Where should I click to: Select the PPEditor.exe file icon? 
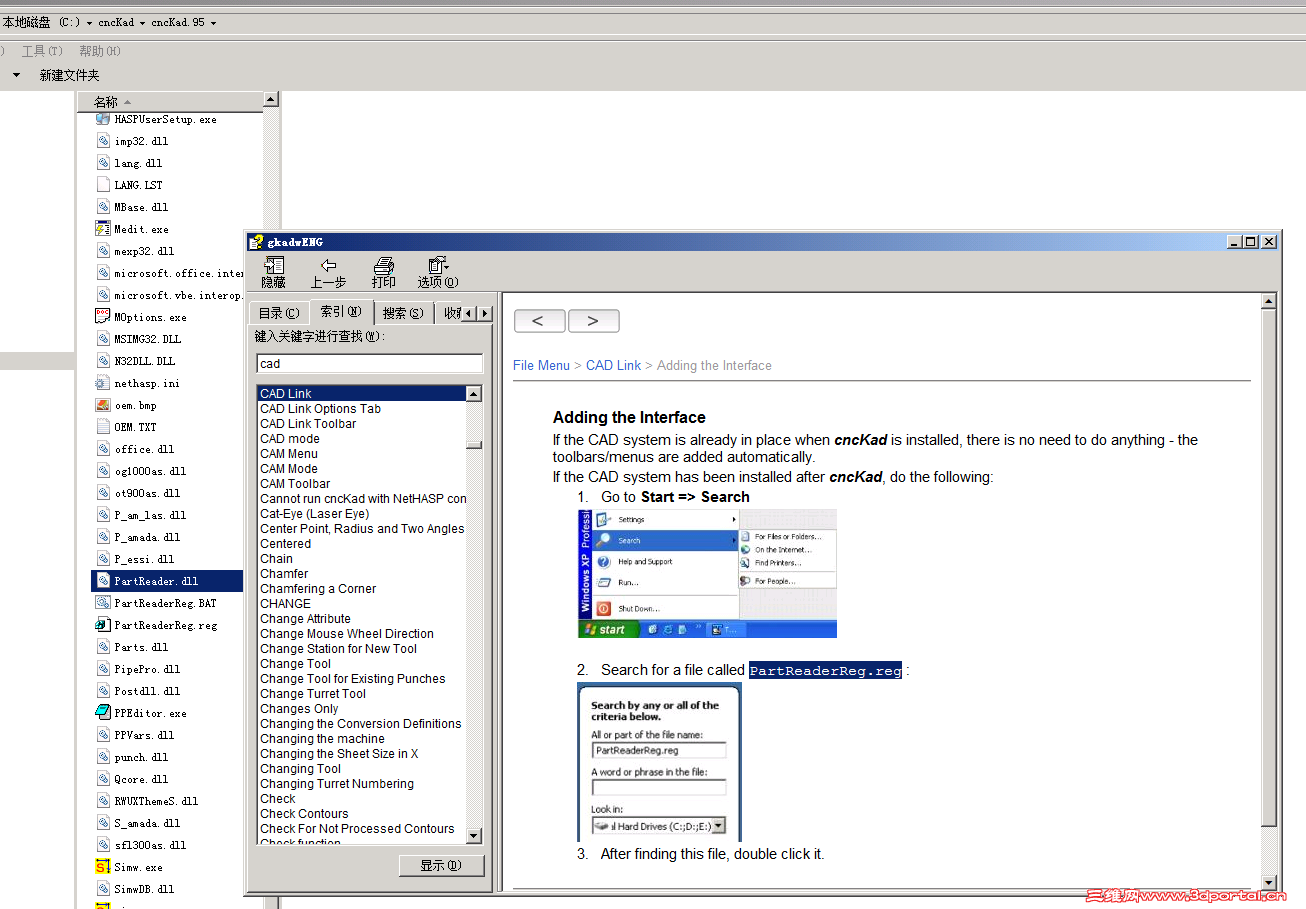[103, 713]
